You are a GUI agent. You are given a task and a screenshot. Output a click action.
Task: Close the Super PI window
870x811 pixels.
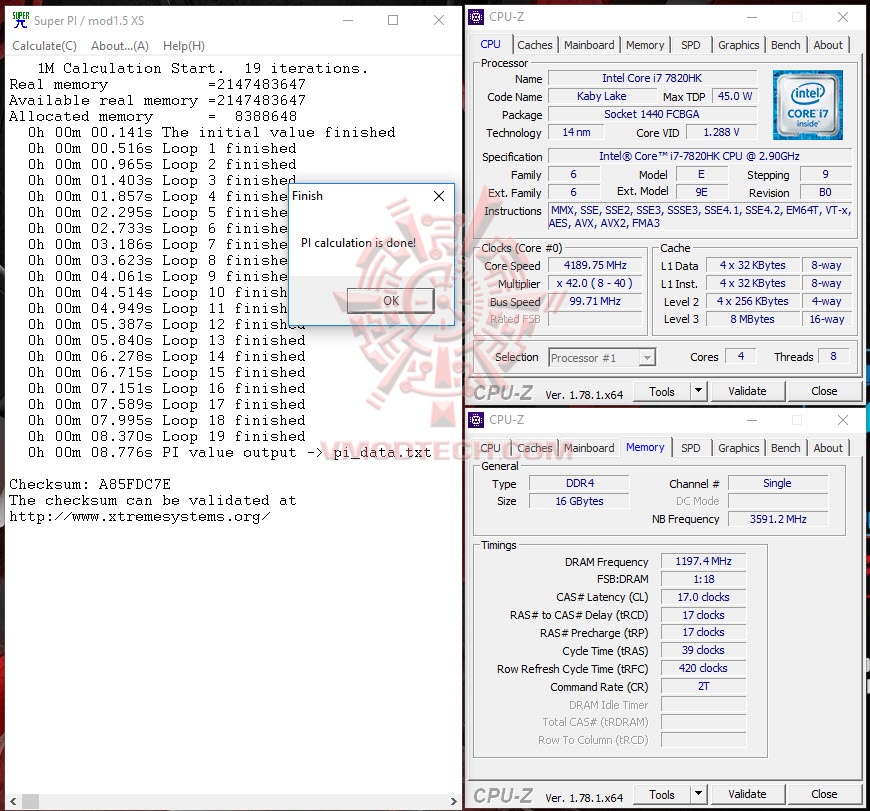tap(438, 21)
